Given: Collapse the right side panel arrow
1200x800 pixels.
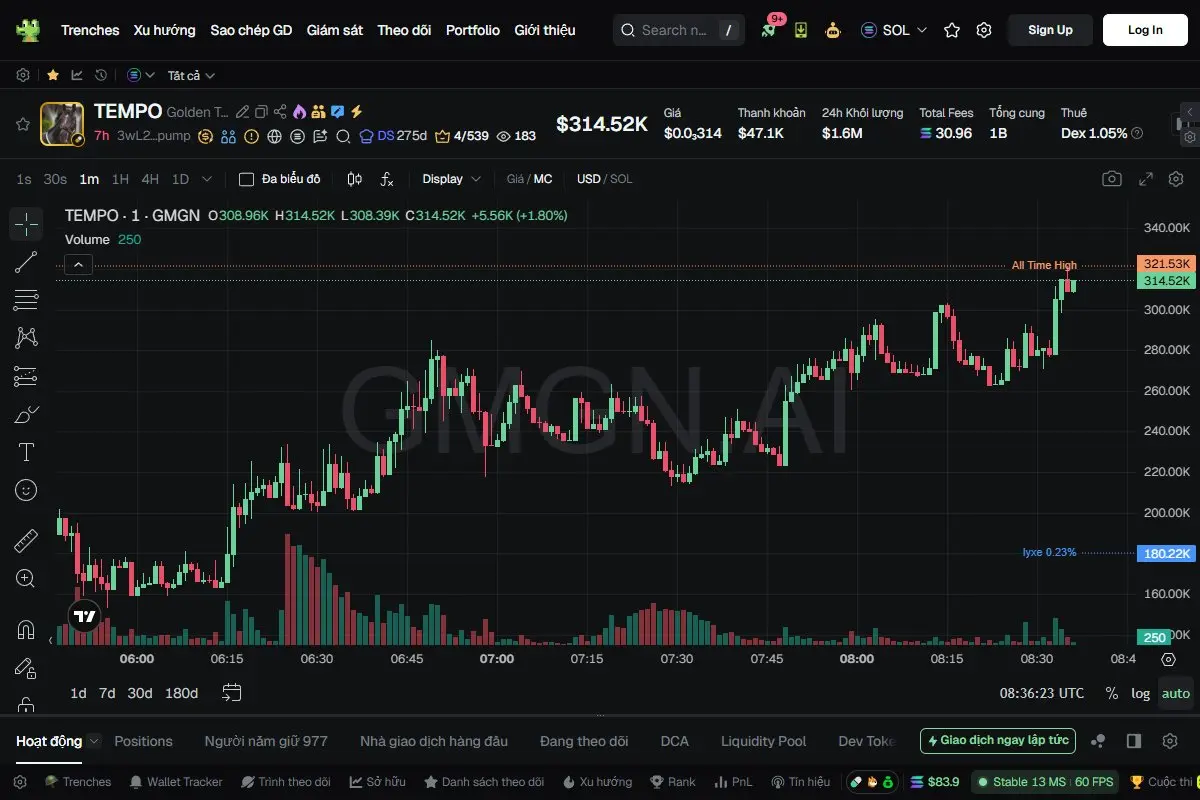Looking at the screenshot, I should pyautogui.click(x=1188, y=111).
